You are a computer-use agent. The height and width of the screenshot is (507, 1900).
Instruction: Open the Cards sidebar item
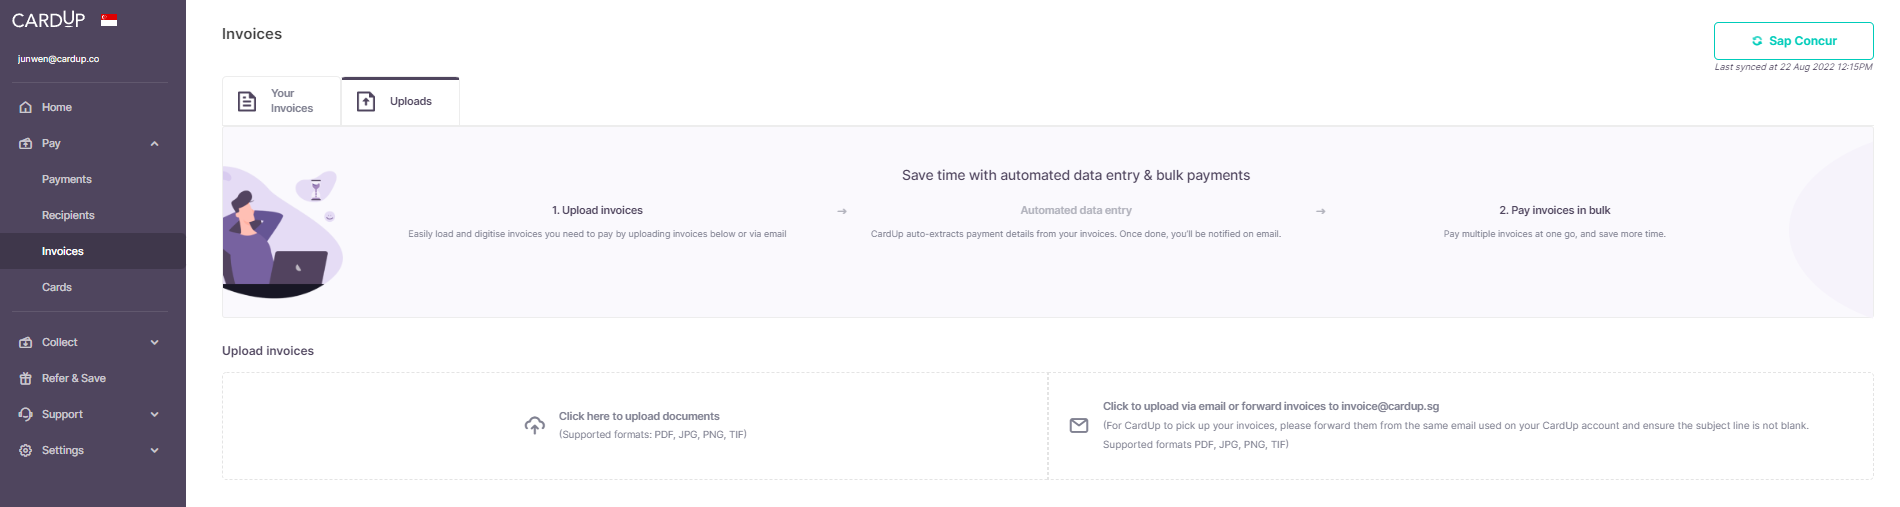pyautogui.click(x=57, y=288)
